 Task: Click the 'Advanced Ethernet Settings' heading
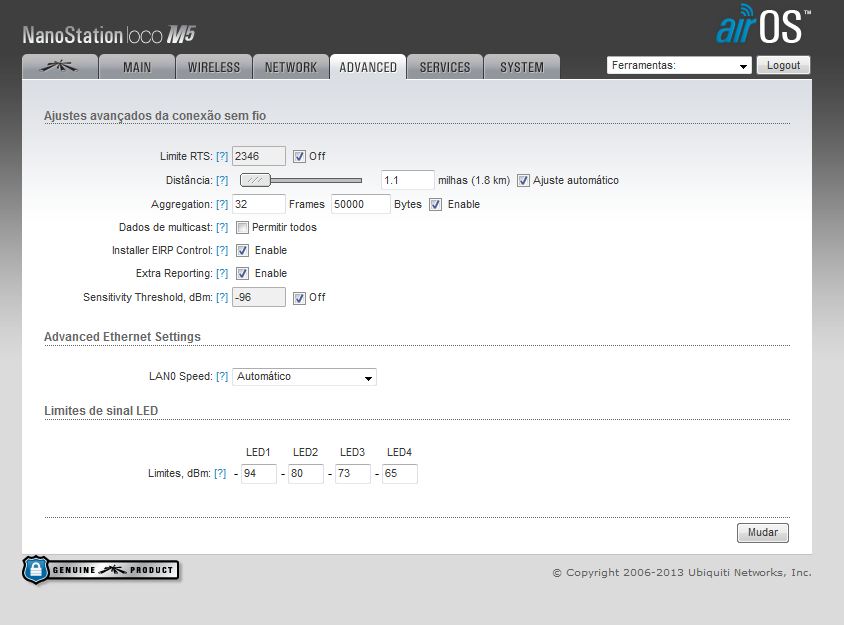(x=122, y=337)
